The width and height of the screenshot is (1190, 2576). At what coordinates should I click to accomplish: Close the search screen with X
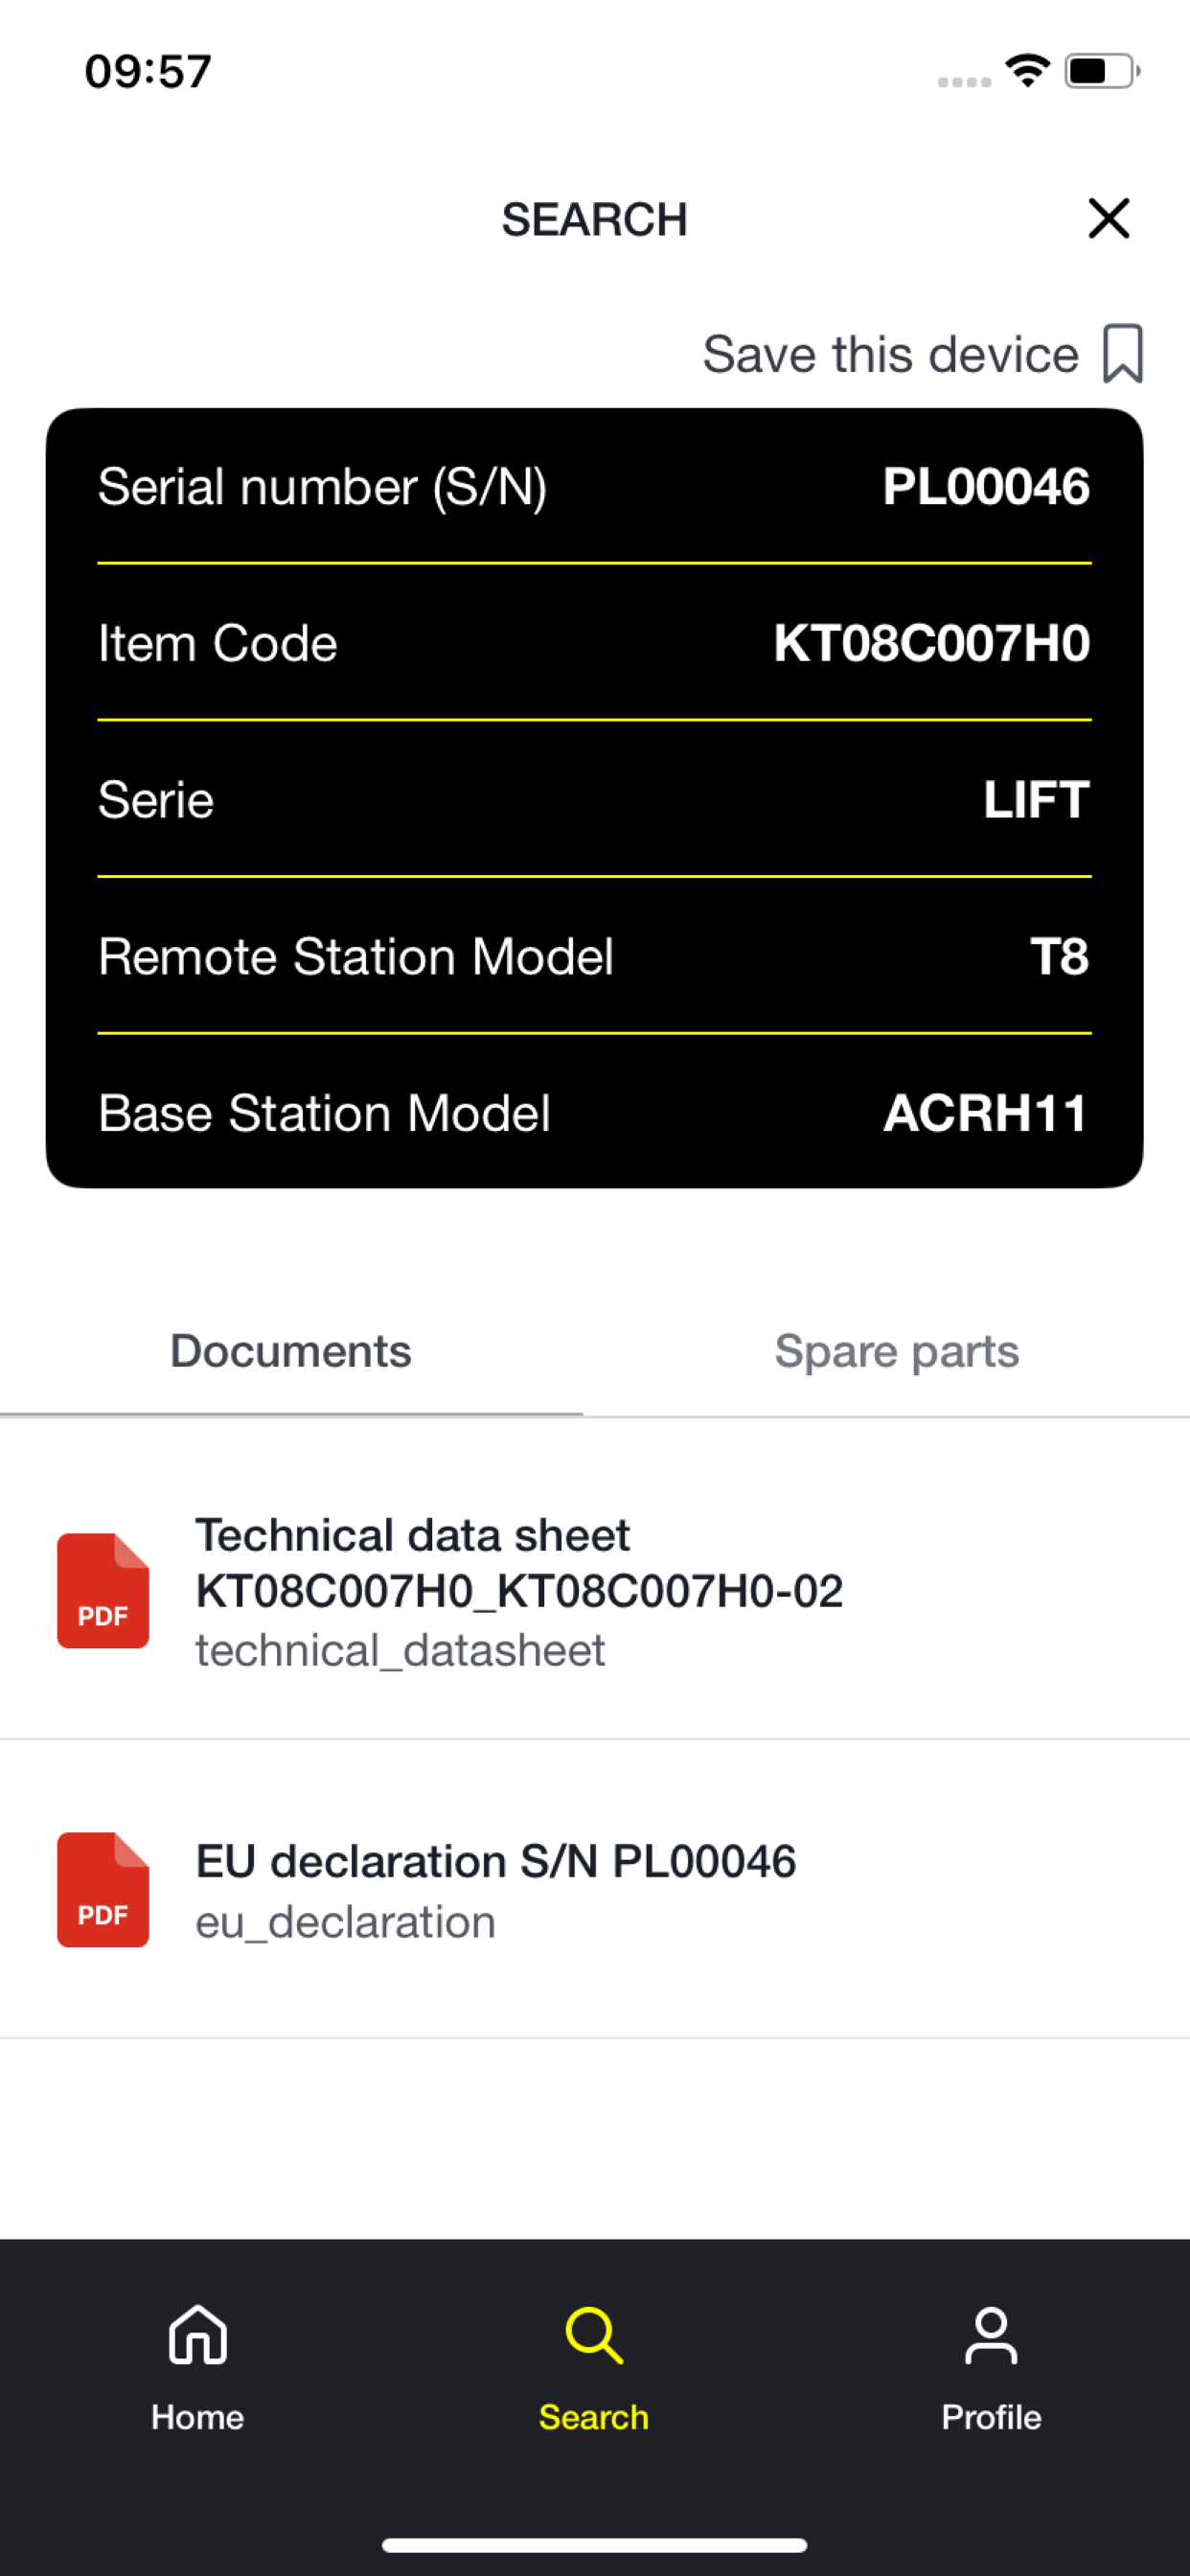point(1108,218)
